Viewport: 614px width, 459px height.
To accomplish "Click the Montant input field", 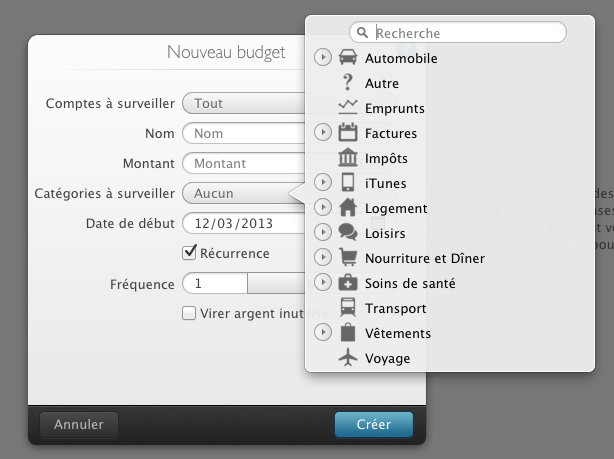I will pyautogui.click(x=244, y=163).
